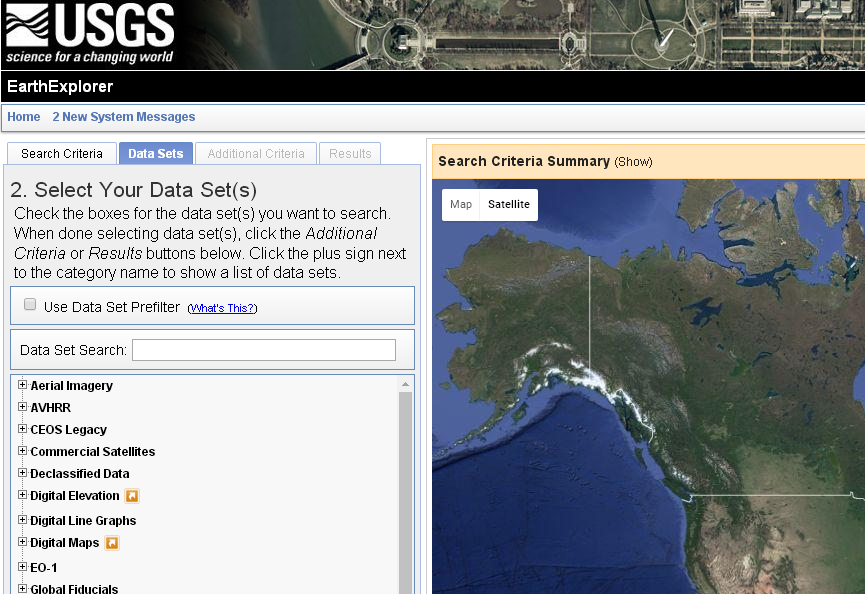Image resolution: width=865 pixels, height=594 pixels.
Task: View the 2 New System Messages
Action: pyautogui.click(x=124, y=117)
